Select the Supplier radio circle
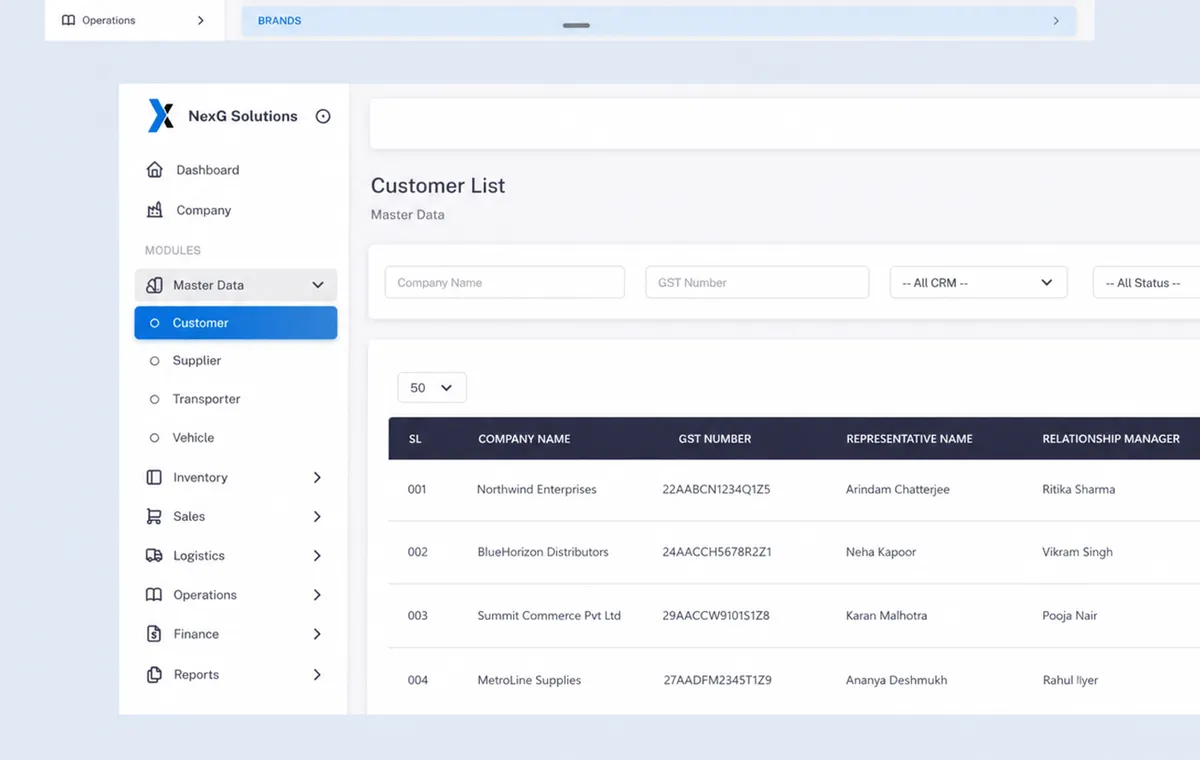 [154, 361]
